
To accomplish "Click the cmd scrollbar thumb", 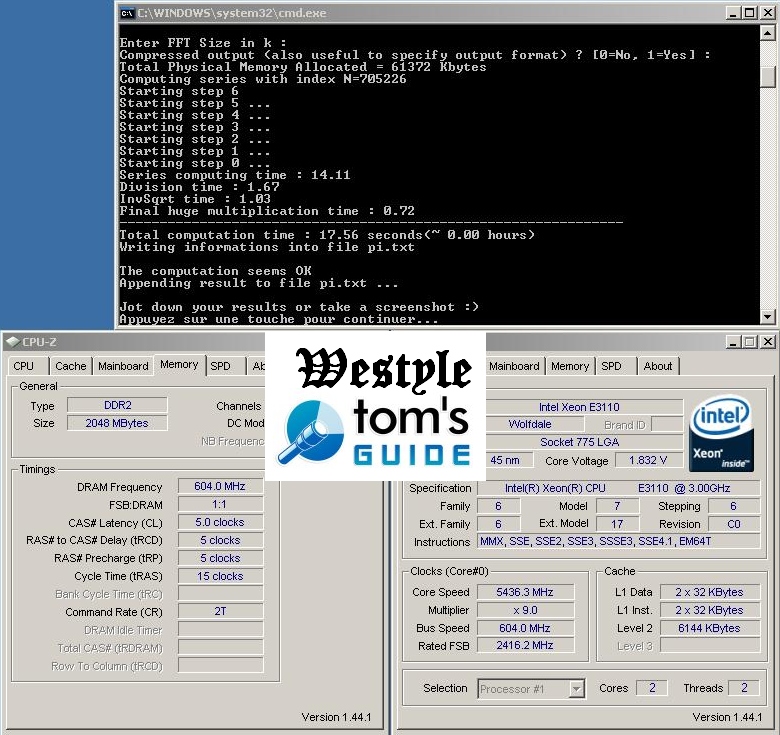I will (x=768, y=77).
